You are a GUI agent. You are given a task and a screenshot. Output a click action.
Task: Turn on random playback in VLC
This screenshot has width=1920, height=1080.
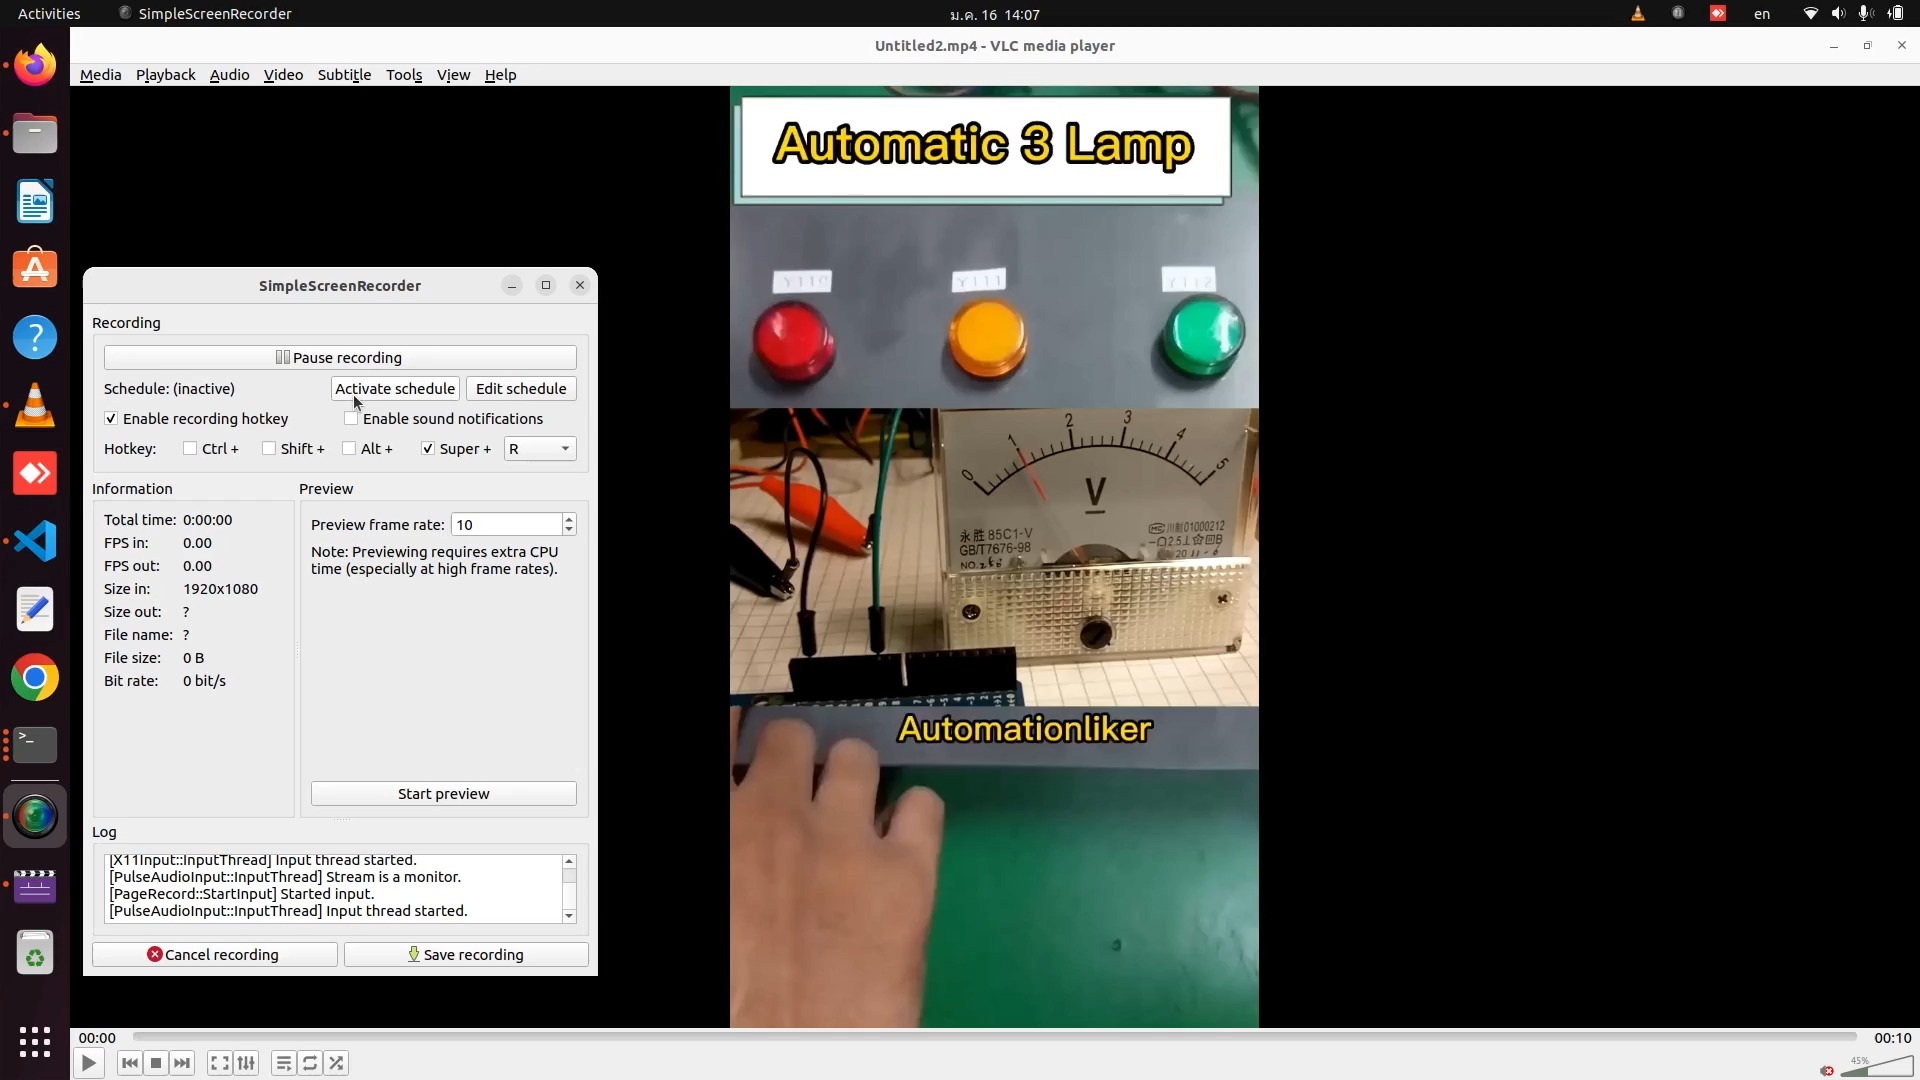(x=336, y=1063)
